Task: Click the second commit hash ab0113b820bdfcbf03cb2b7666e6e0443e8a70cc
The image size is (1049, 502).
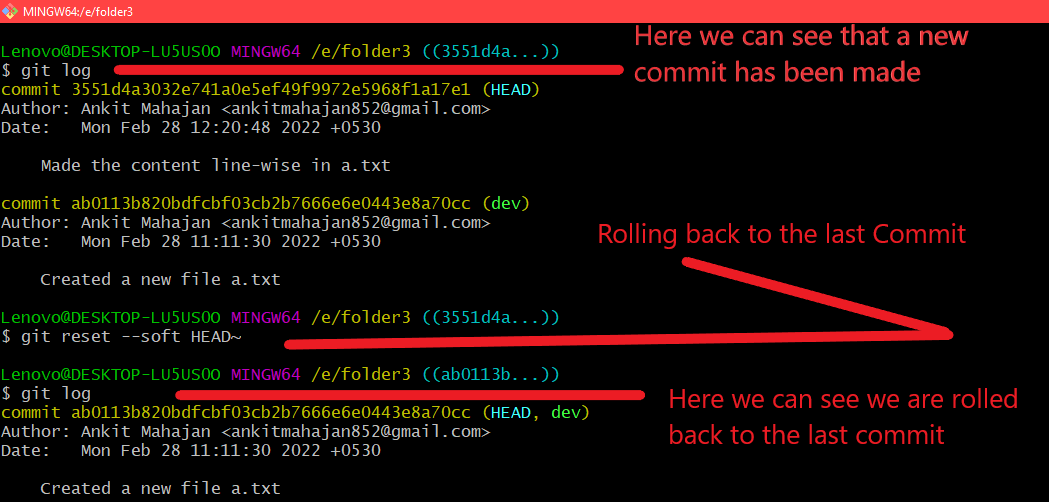Action: pos(271,203)
